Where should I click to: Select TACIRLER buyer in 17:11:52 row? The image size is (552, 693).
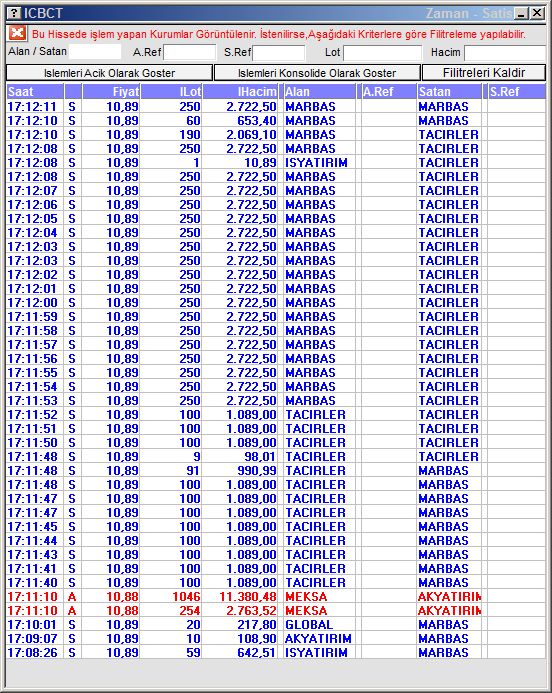(x=320, y=415)
